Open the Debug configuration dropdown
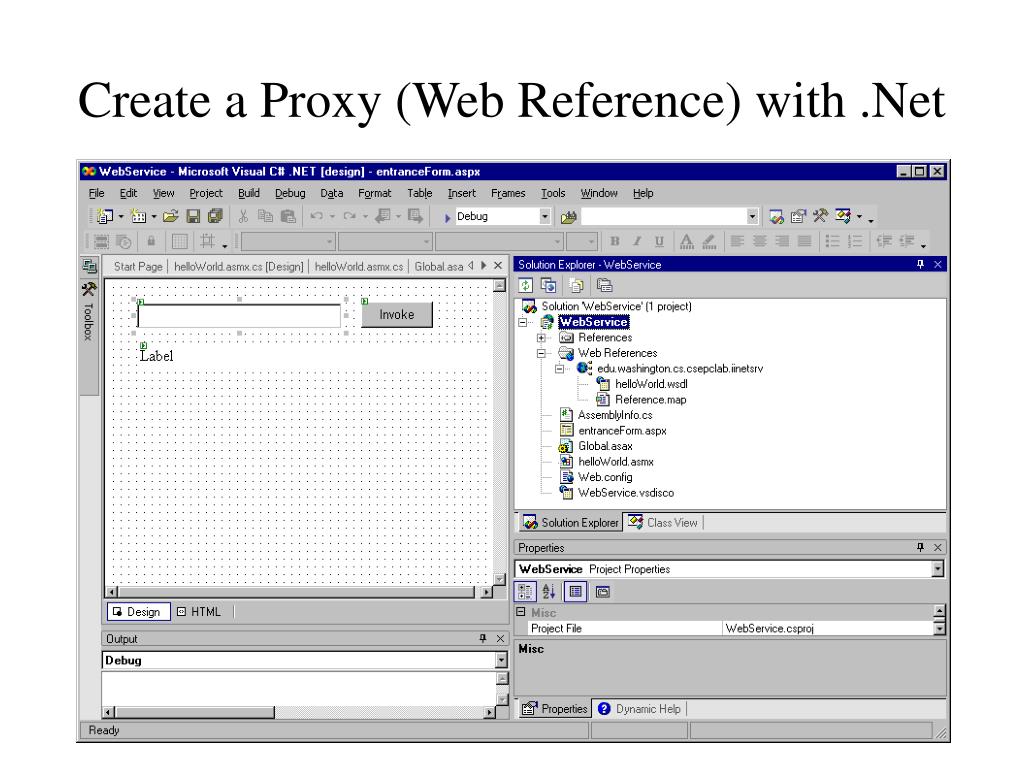This screenshot has width=1024, height=768. (x=545, y=216)
